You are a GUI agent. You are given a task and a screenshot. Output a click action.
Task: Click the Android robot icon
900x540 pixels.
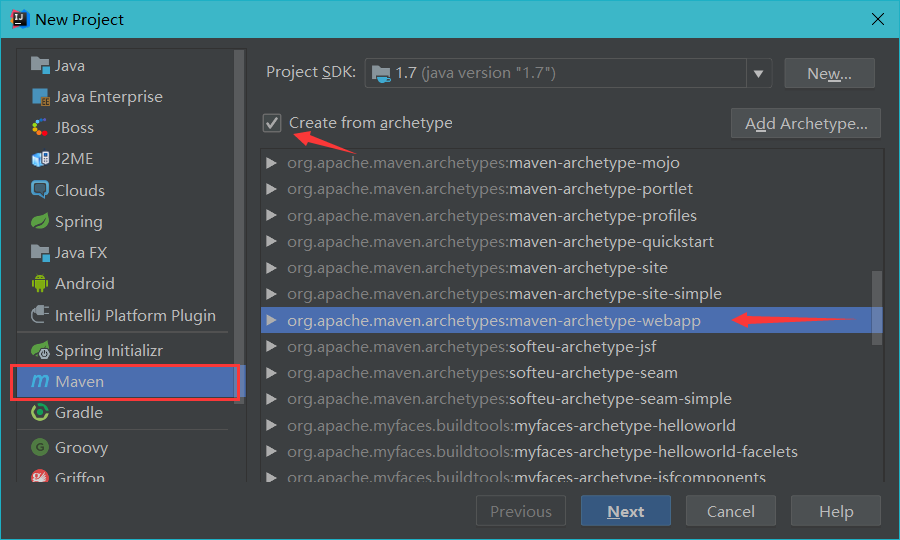pyautogui.click(x=40, y=283)
